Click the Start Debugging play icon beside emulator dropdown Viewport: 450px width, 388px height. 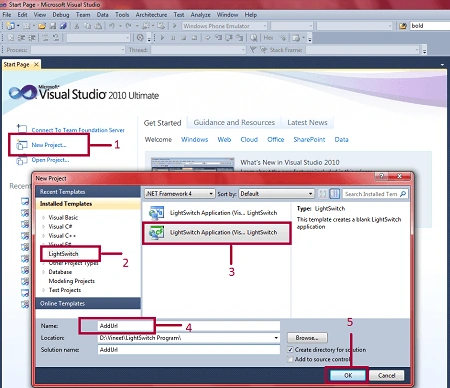[175, 26]
